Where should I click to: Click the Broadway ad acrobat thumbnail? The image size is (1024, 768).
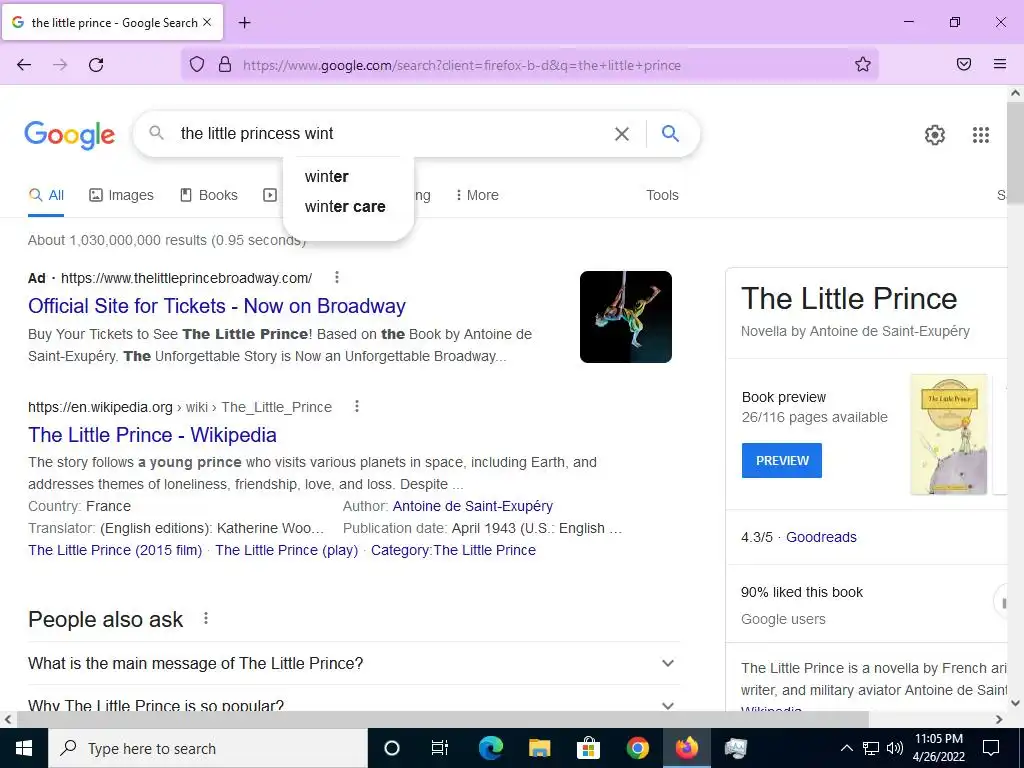[x=626, y=317]
